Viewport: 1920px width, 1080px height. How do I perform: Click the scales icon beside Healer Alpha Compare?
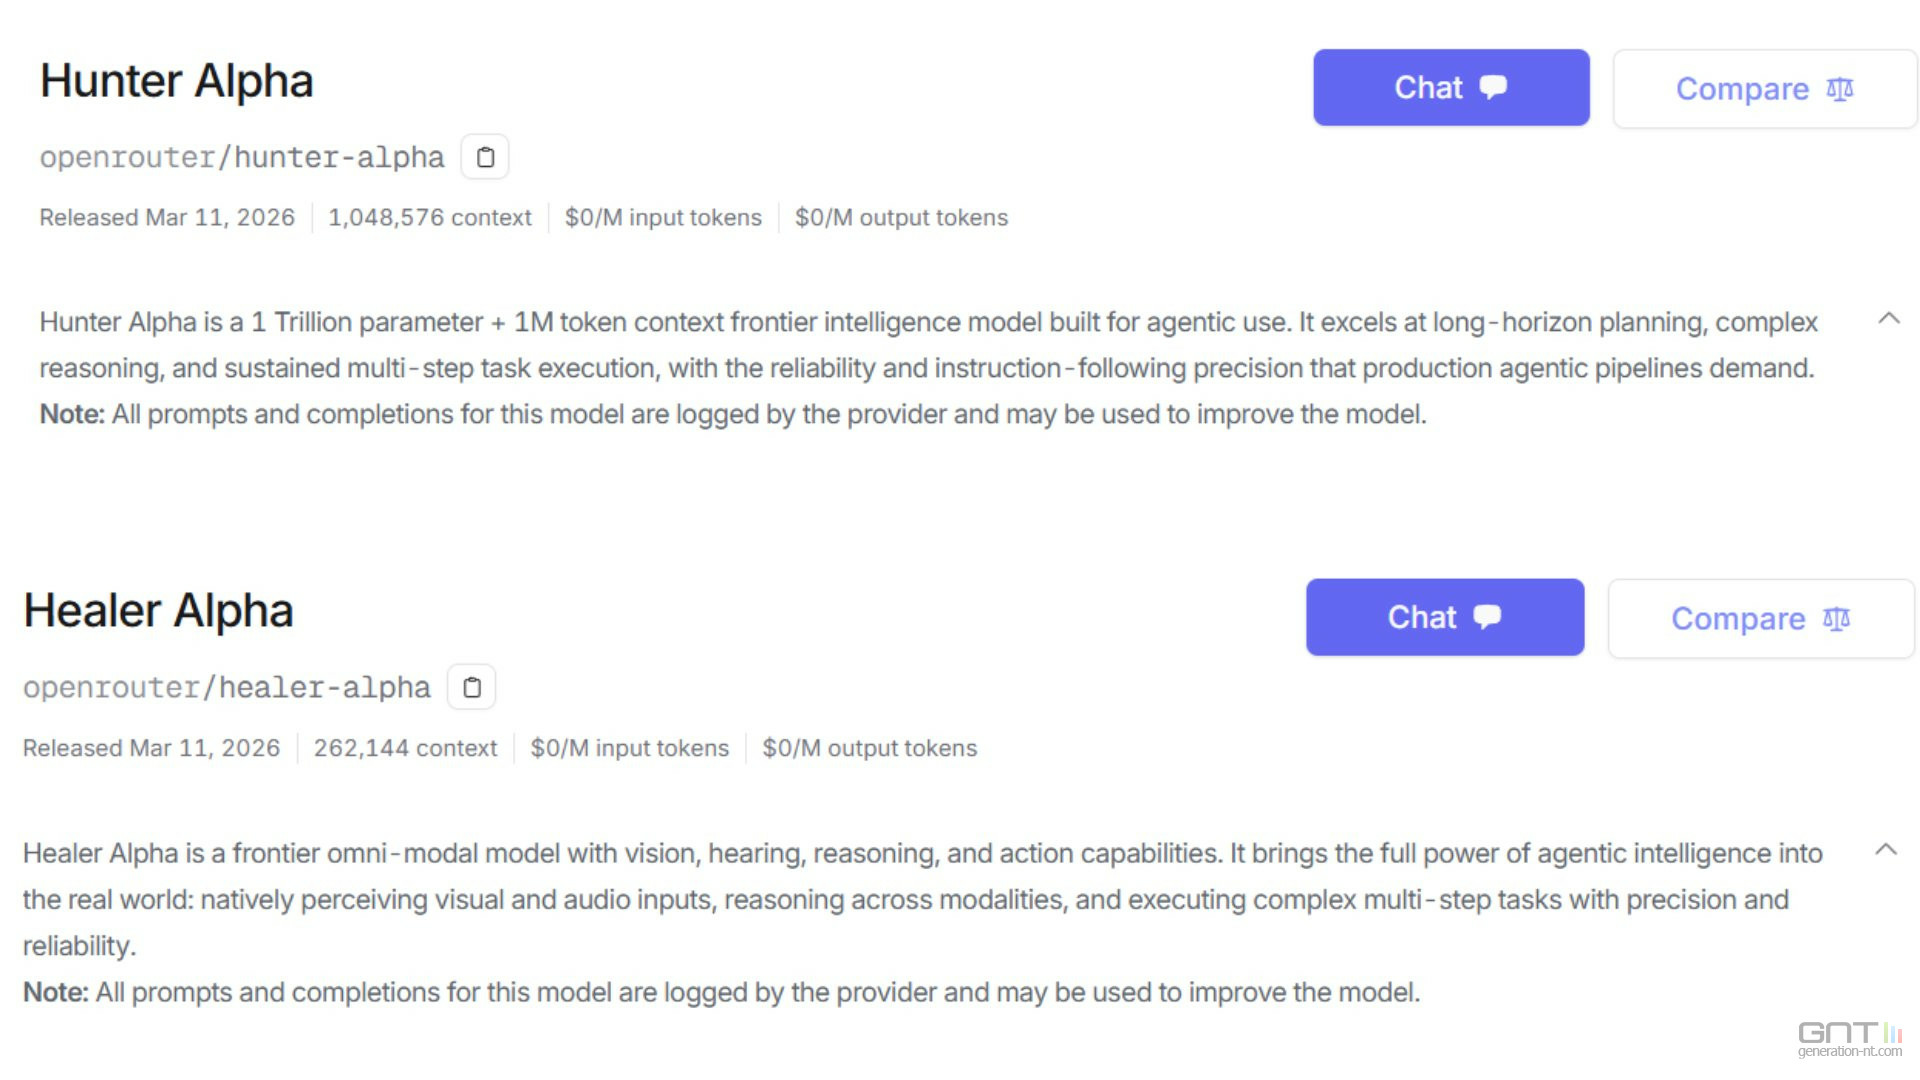pos(1836,619)
